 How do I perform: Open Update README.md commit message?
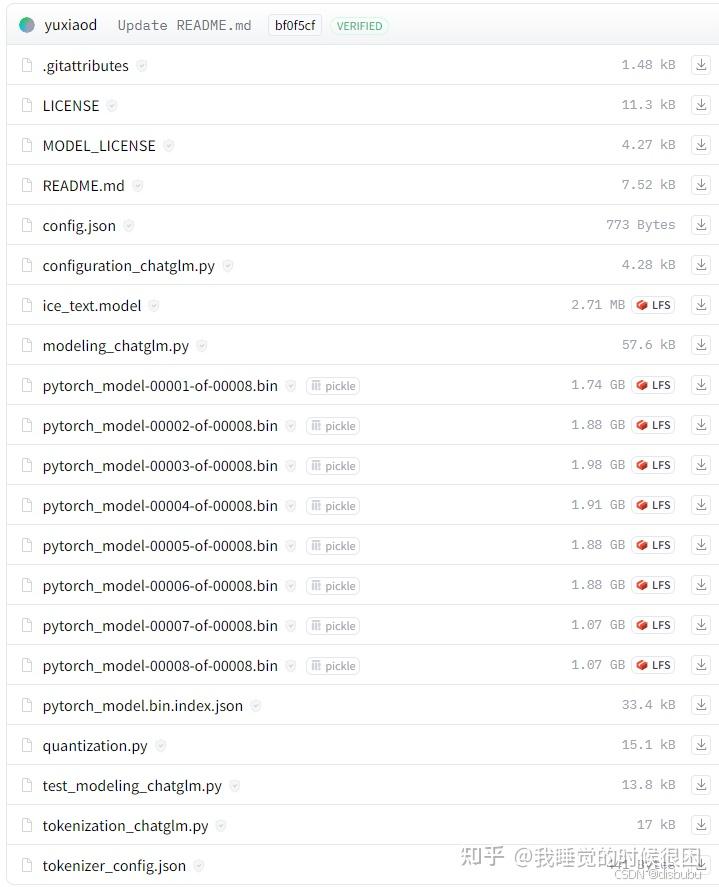pos(184,25)
